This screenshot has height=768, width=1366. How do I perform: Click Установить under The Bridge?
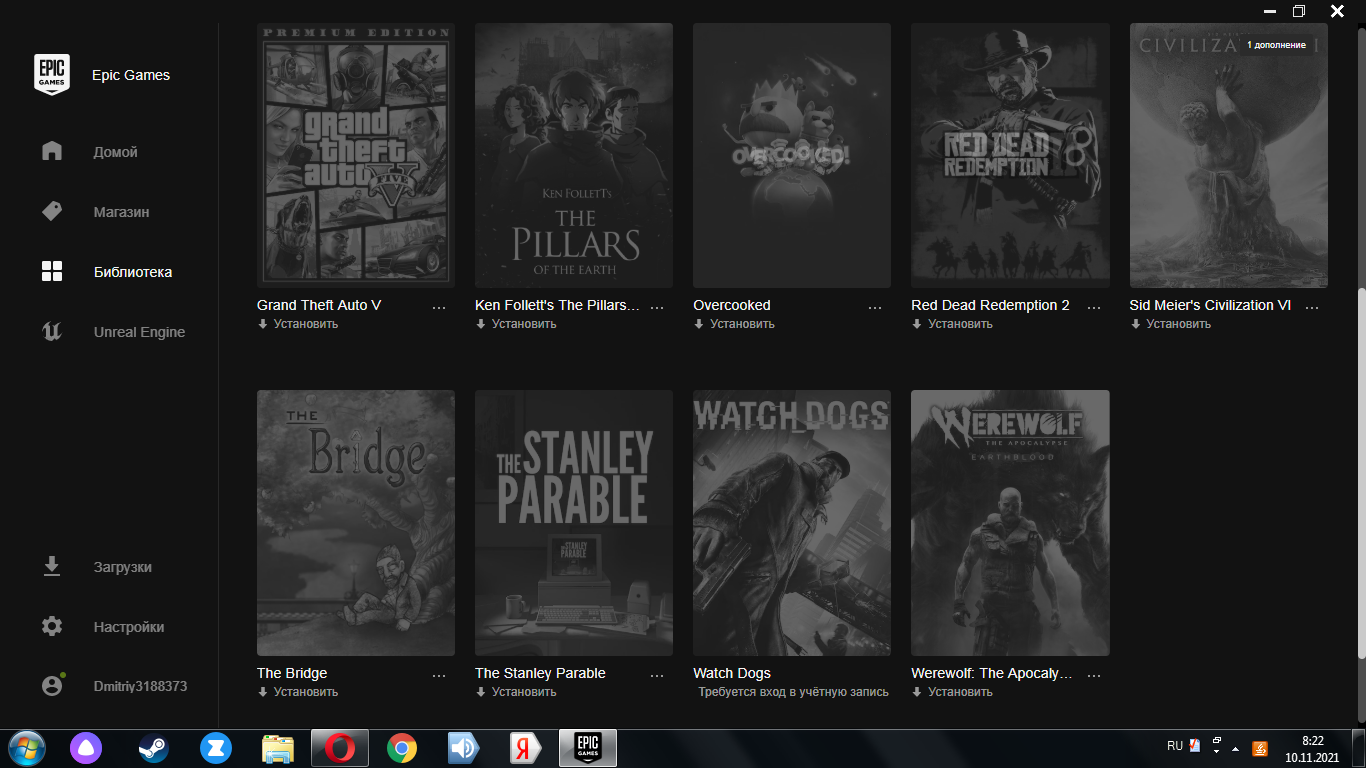(298, 692)
